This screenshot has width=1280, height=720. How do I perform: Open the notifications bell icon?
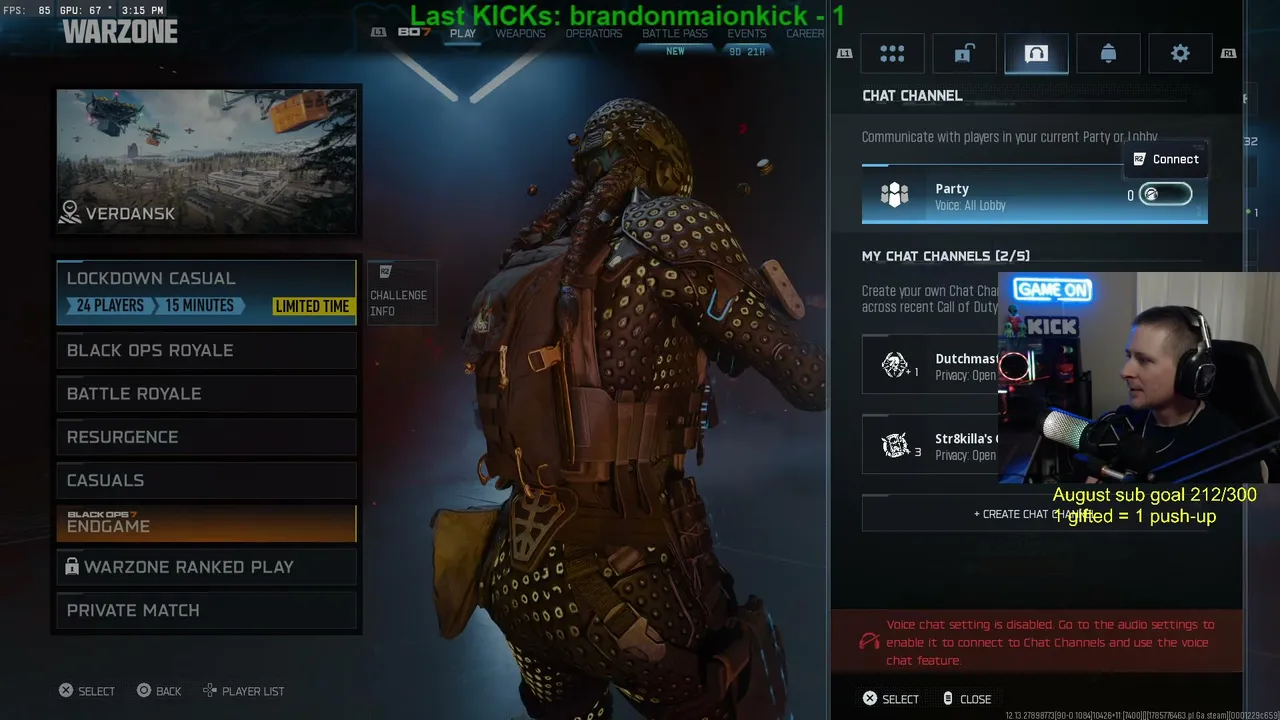1108,54
